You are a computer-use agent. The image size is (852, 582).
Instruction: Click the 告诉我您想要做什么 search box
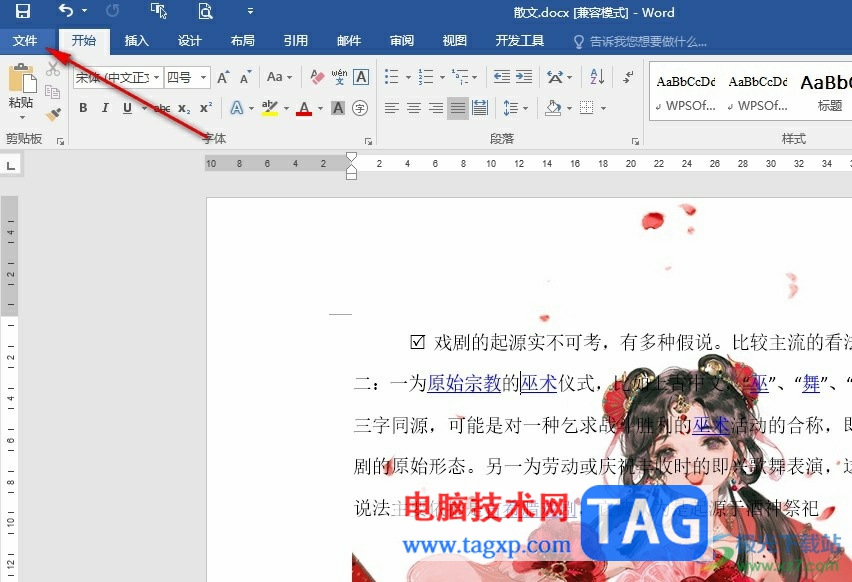pos(641,41)
